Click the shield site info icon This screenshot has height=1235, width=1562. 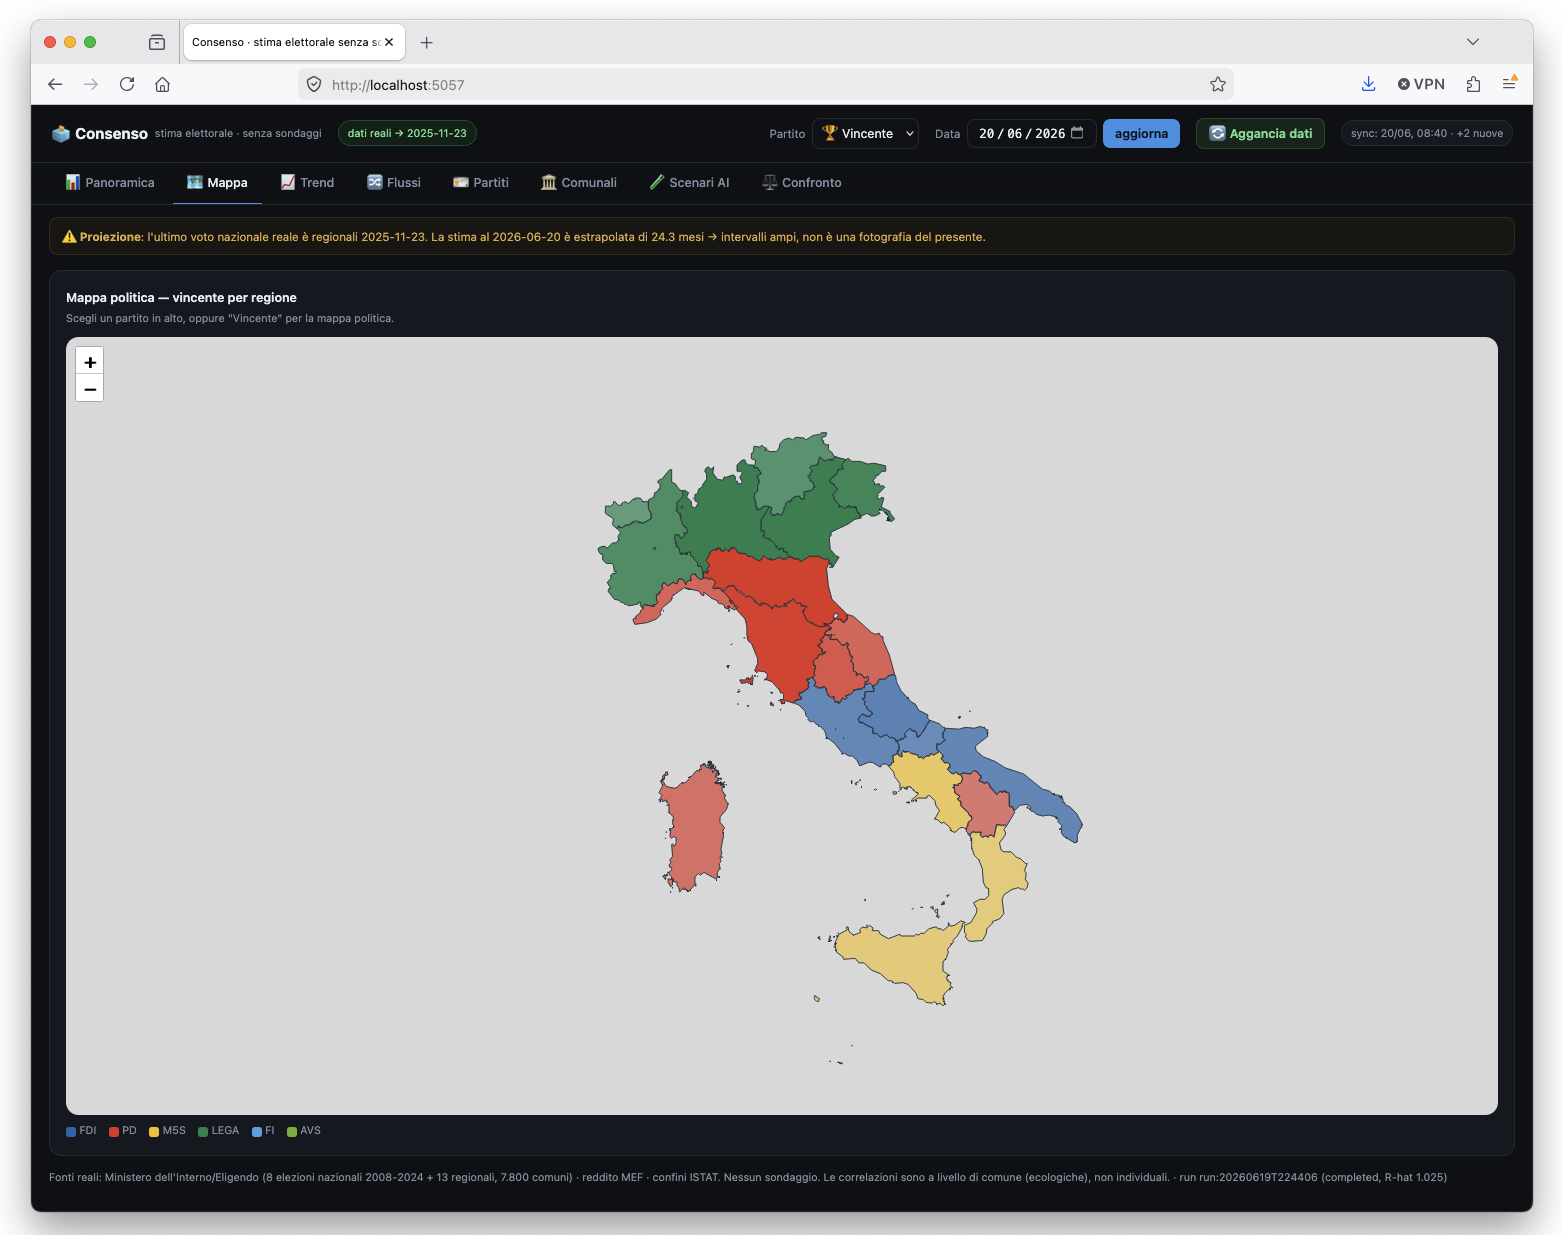click(x=314, y=84)
